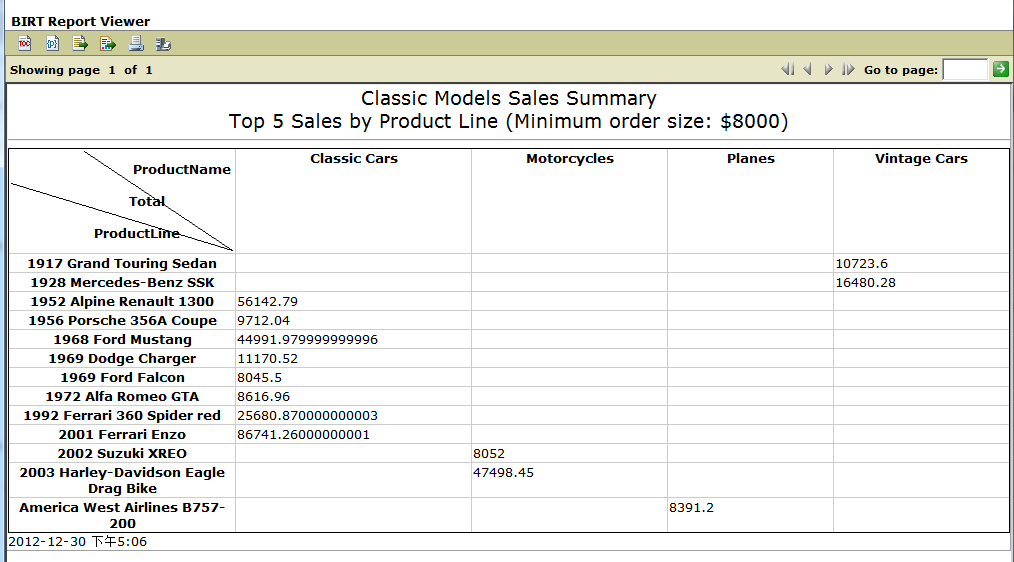Click the export data icon

[x=80, y=43]
